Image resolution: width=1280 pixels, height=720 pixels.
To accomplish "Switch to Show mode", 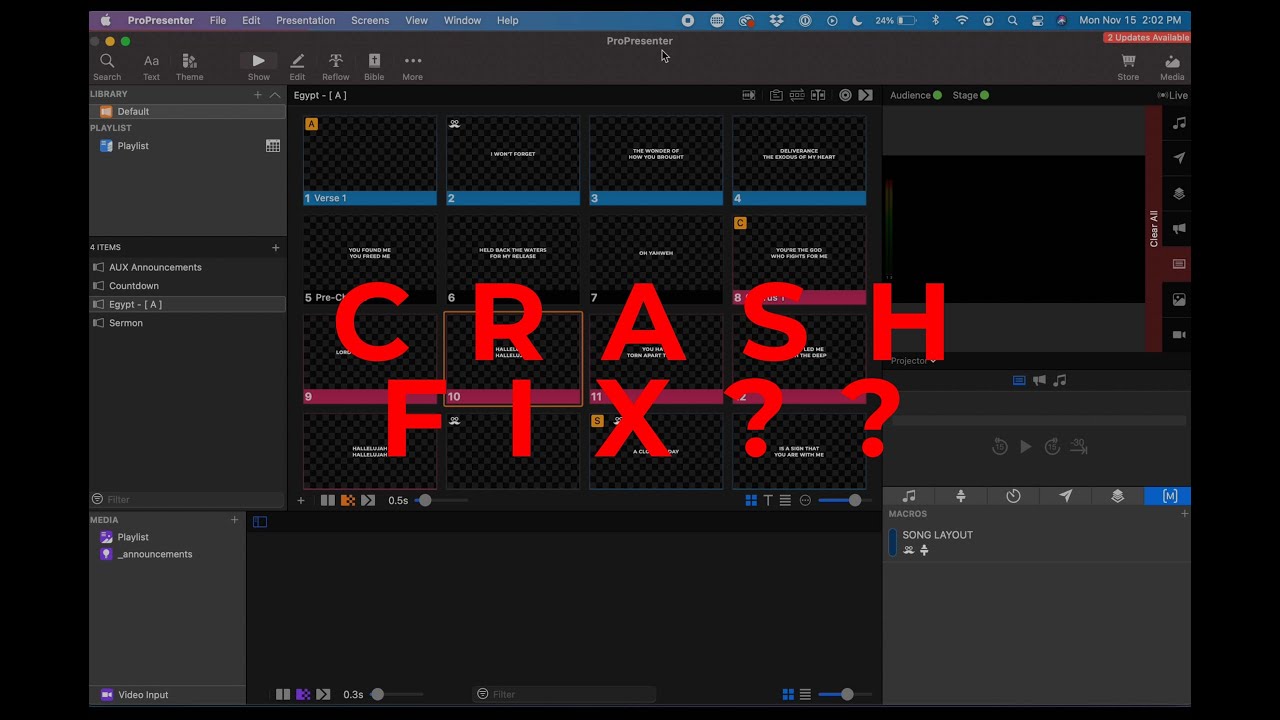I will [258, 67].
